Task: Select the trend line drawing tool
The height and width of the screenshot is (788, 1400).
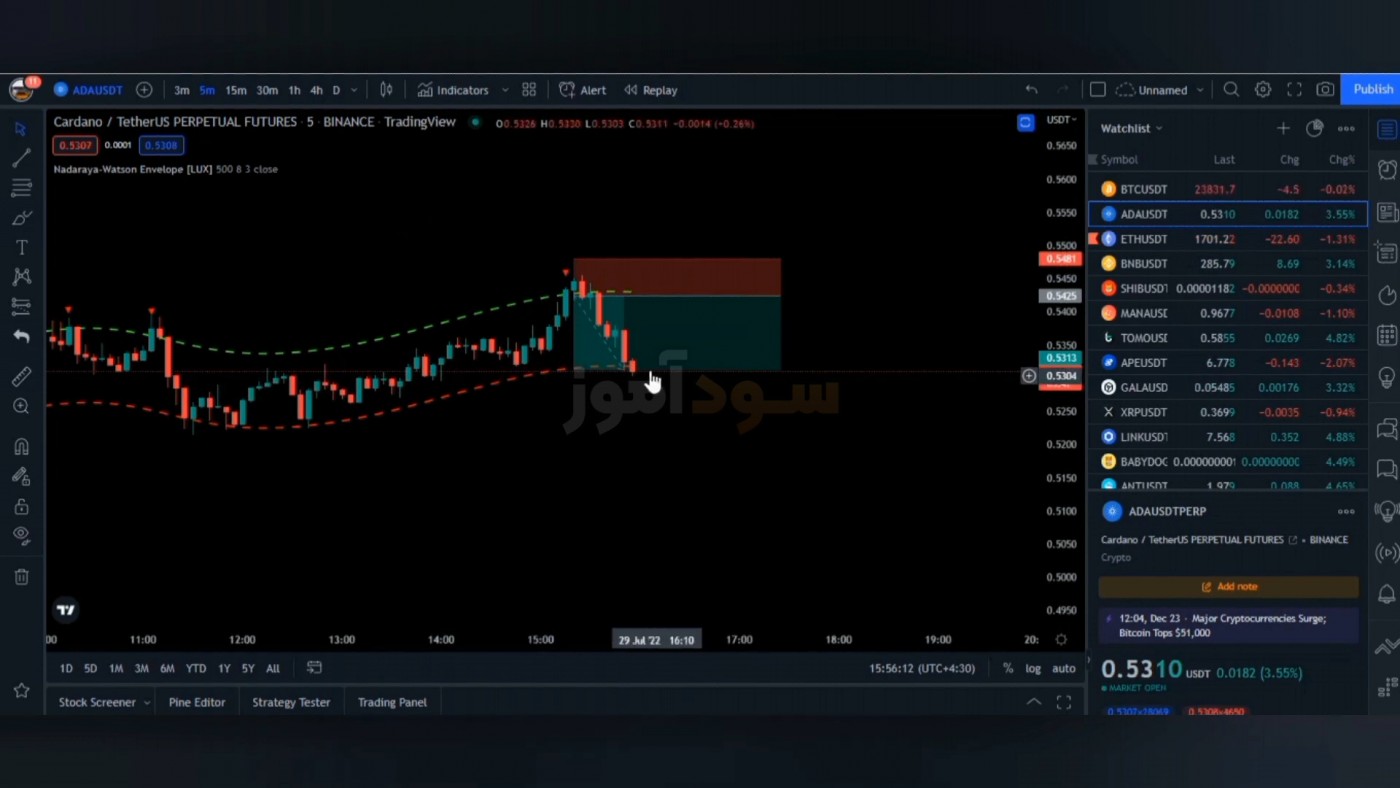Action: click(21, 158)
